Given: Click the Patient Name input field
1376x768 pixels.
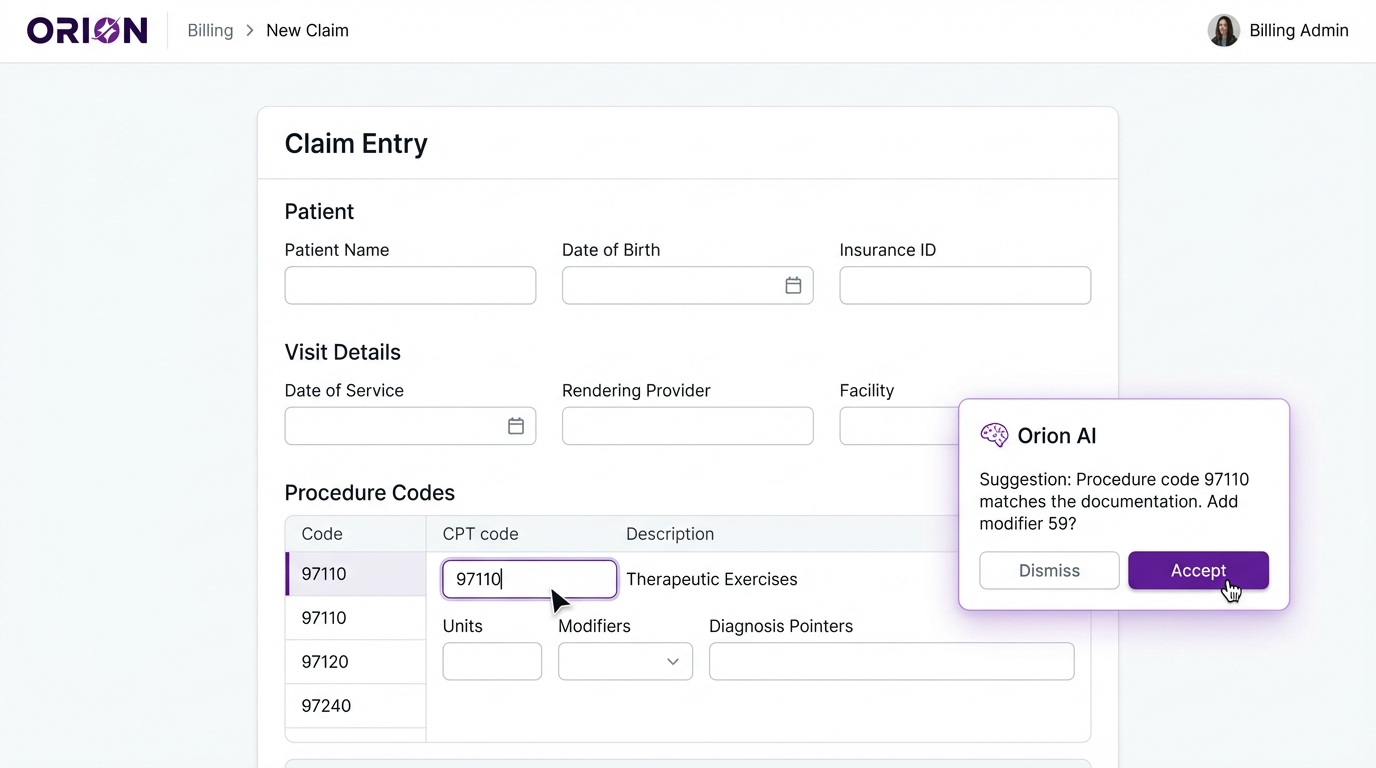Looking at the screenshot, I should pos(410,285).
